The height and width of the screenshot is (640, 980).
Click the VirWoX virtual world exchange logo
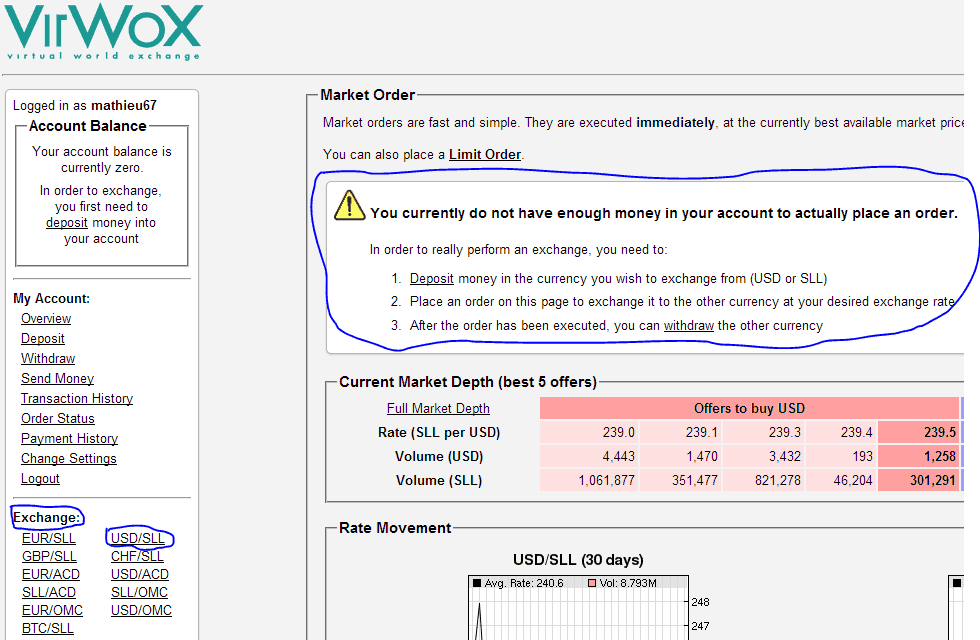102,31
